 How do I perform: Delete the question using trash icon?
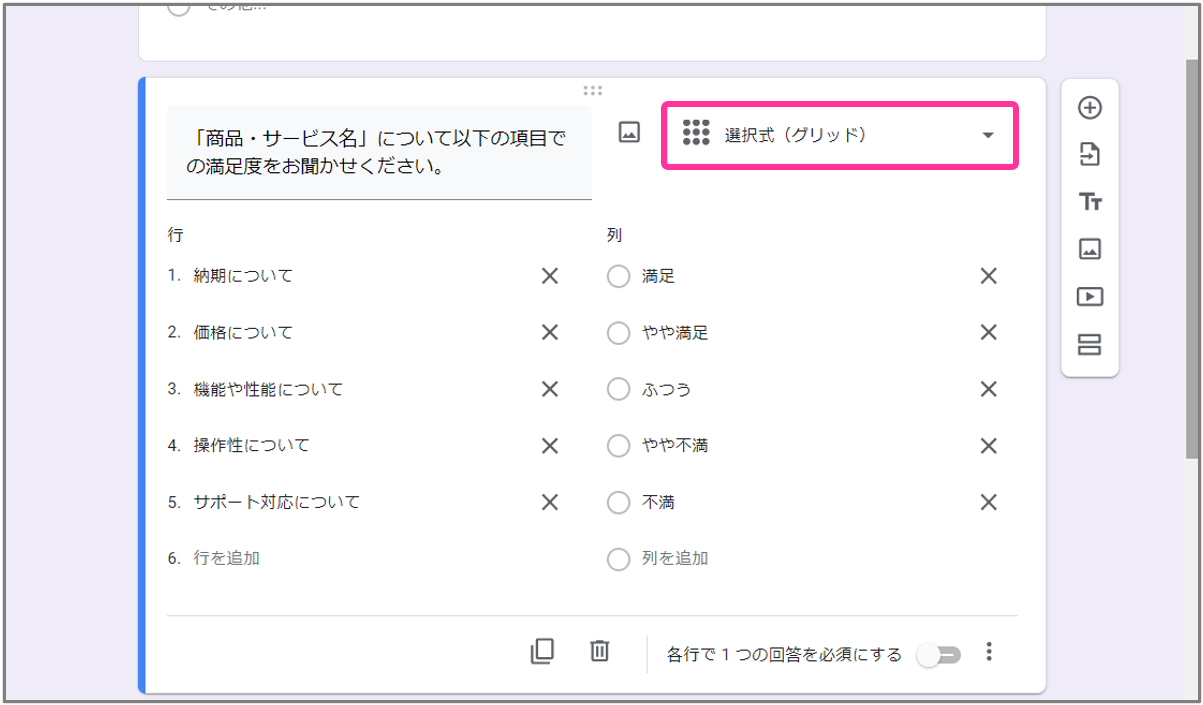point(599,652)
